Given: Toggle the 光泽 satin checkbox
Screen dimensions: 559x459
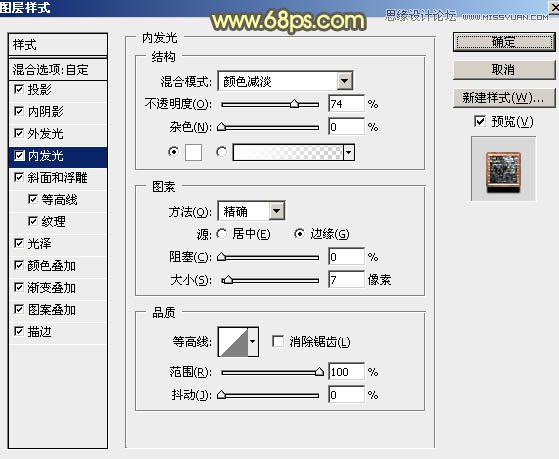Looking at the screenshot, I should click(x=19, y=243).
